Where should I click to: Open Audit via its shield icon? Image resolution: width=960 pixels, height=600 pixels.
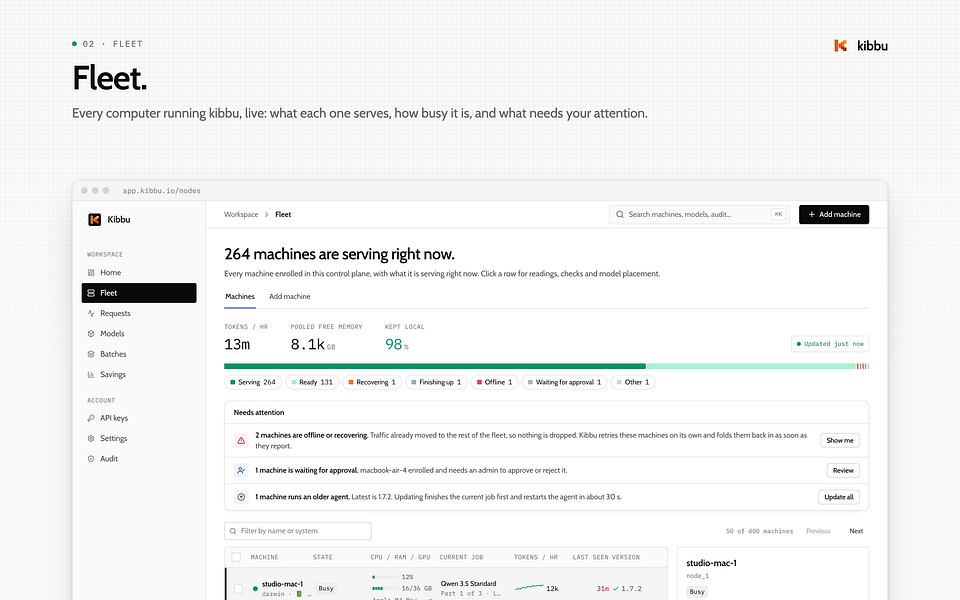click(x=91, y=459)
